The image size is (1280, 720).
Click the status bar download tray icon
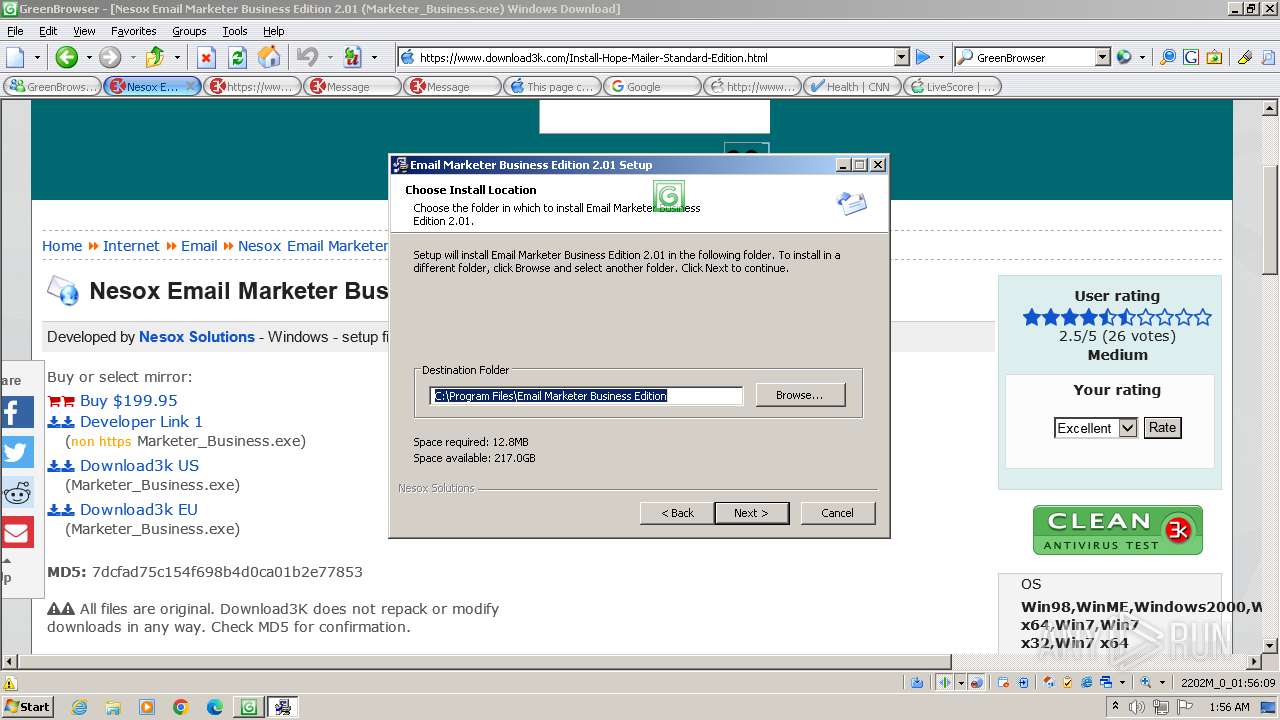click(917, 682)
